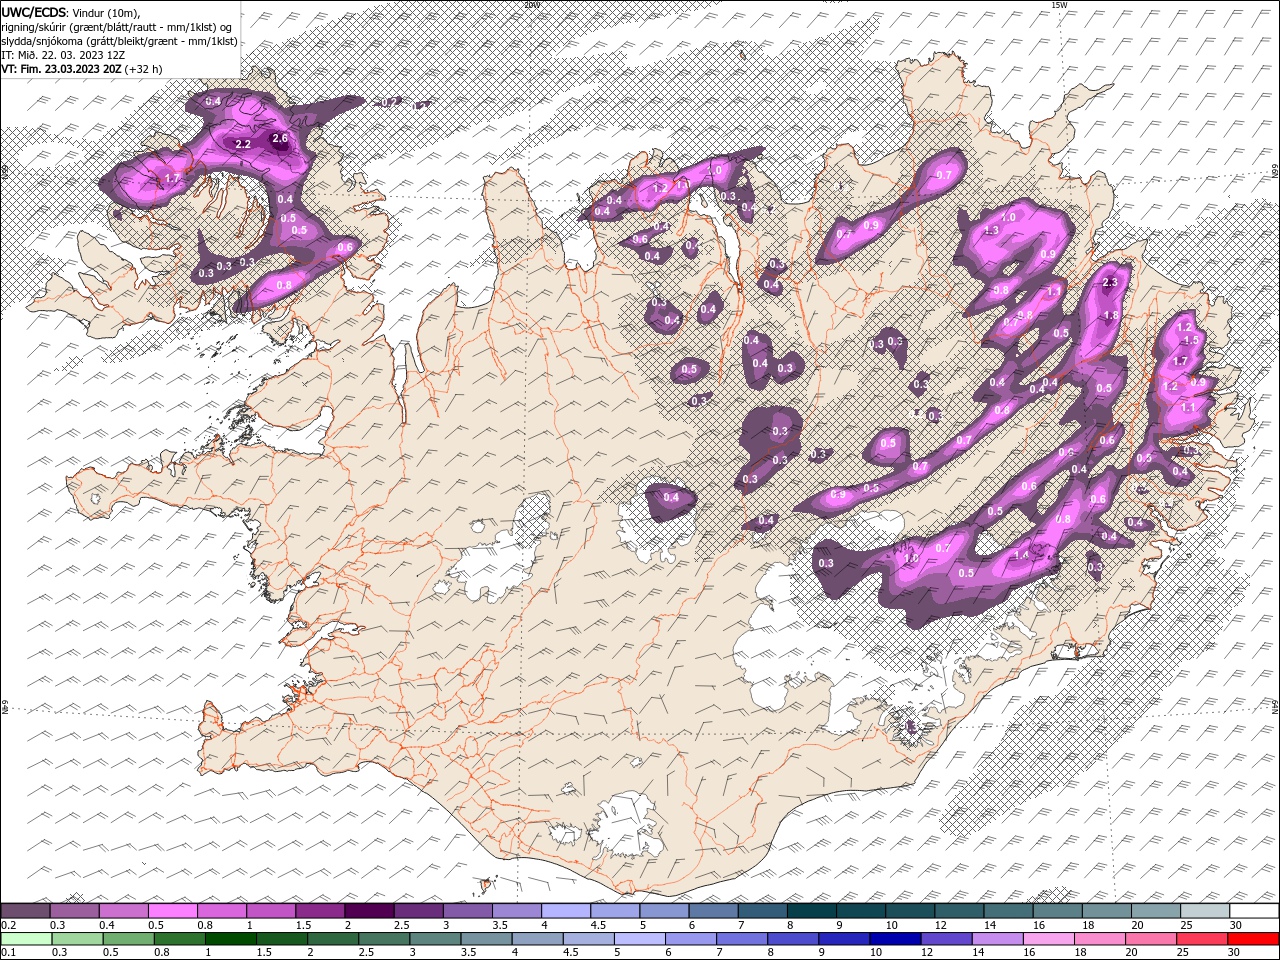Click the pale green 0.1–0.3 rain scale swatch
Screen dimensions: 1280x960
(25, 939)
